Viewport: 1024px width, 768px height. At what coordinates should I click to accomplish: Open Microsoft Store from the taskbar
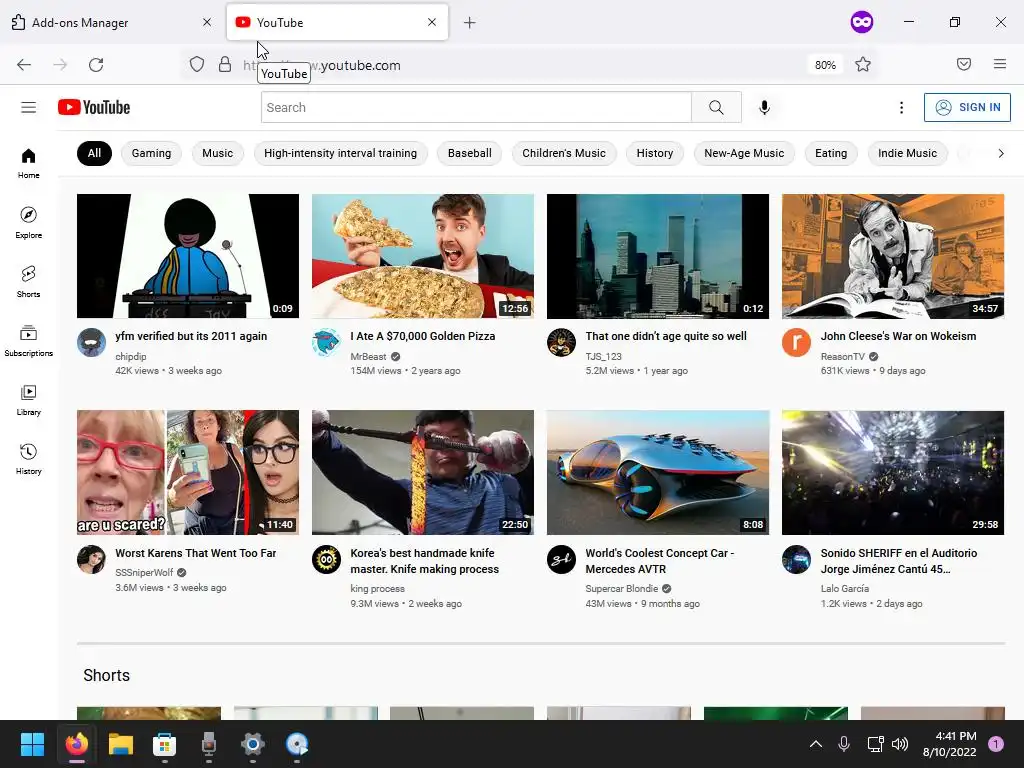(165, 744)
